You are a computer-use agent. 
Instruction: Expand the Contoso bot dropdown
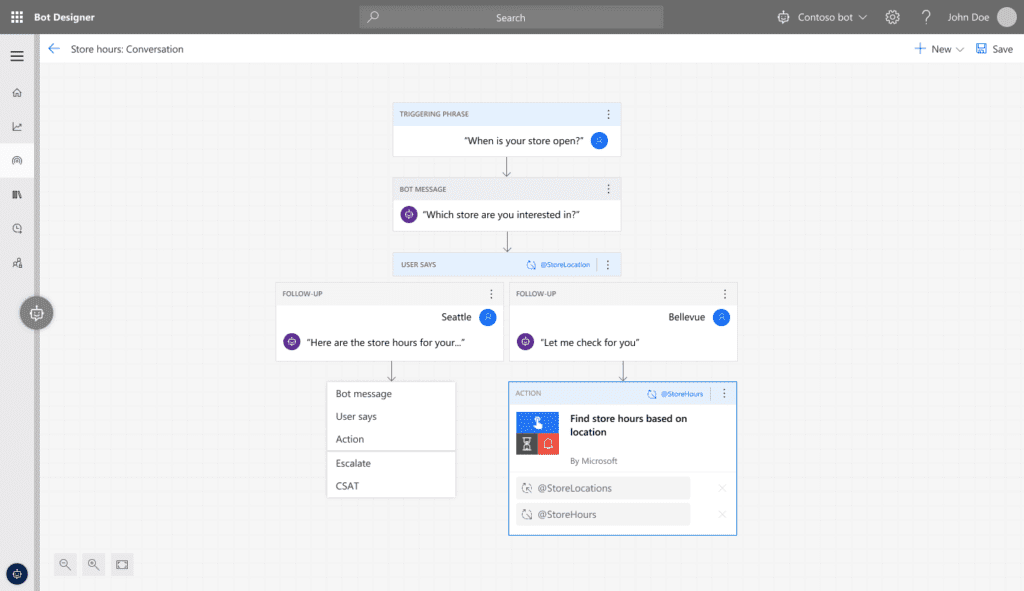pyautogui.click(x=823, y=17)
